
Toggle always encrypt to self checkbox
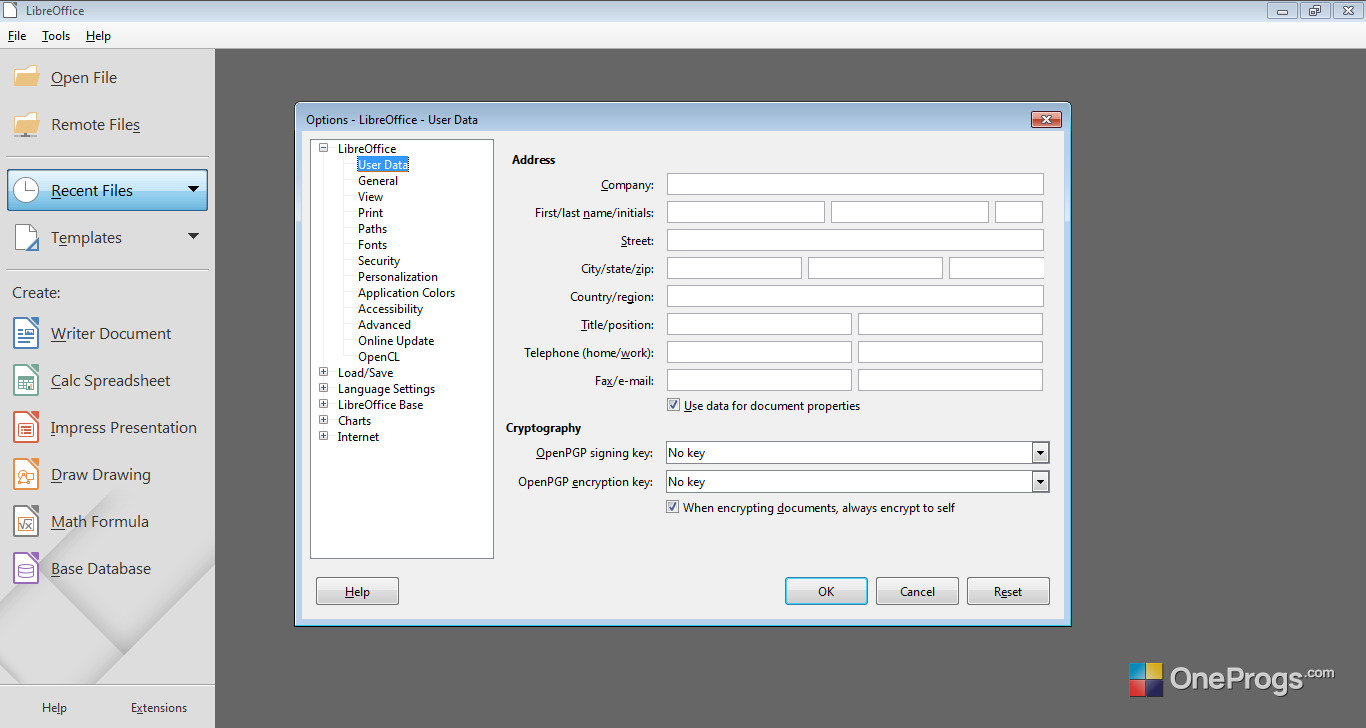[x=673, y=507]
